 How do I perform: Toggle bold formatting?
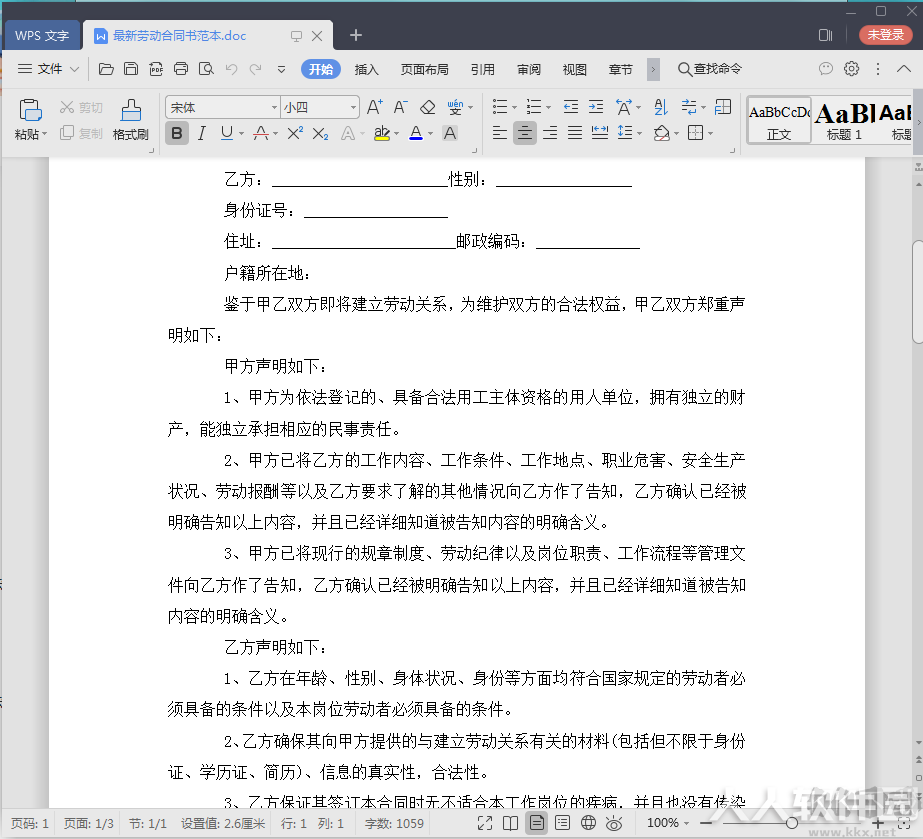click(177, 134)
